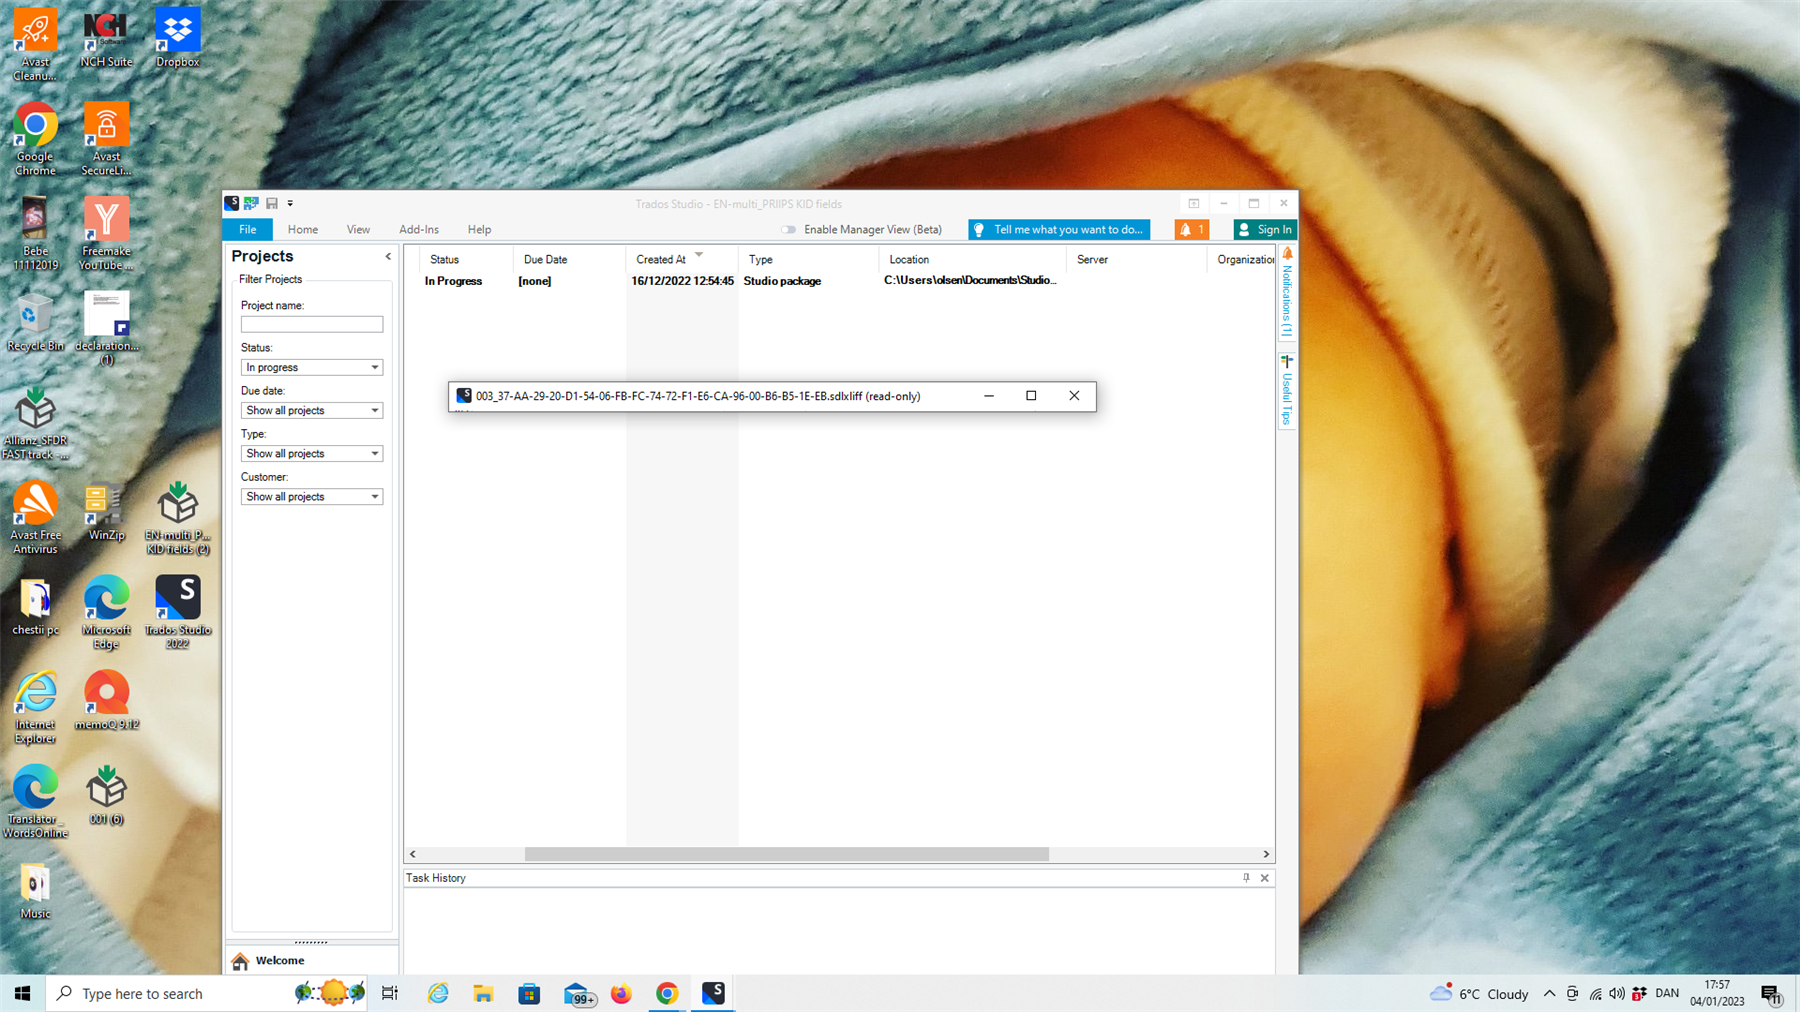Open Google Chrome from the taskbar
This screenshot has height=1012, width=1800.
tap(667, 993)
